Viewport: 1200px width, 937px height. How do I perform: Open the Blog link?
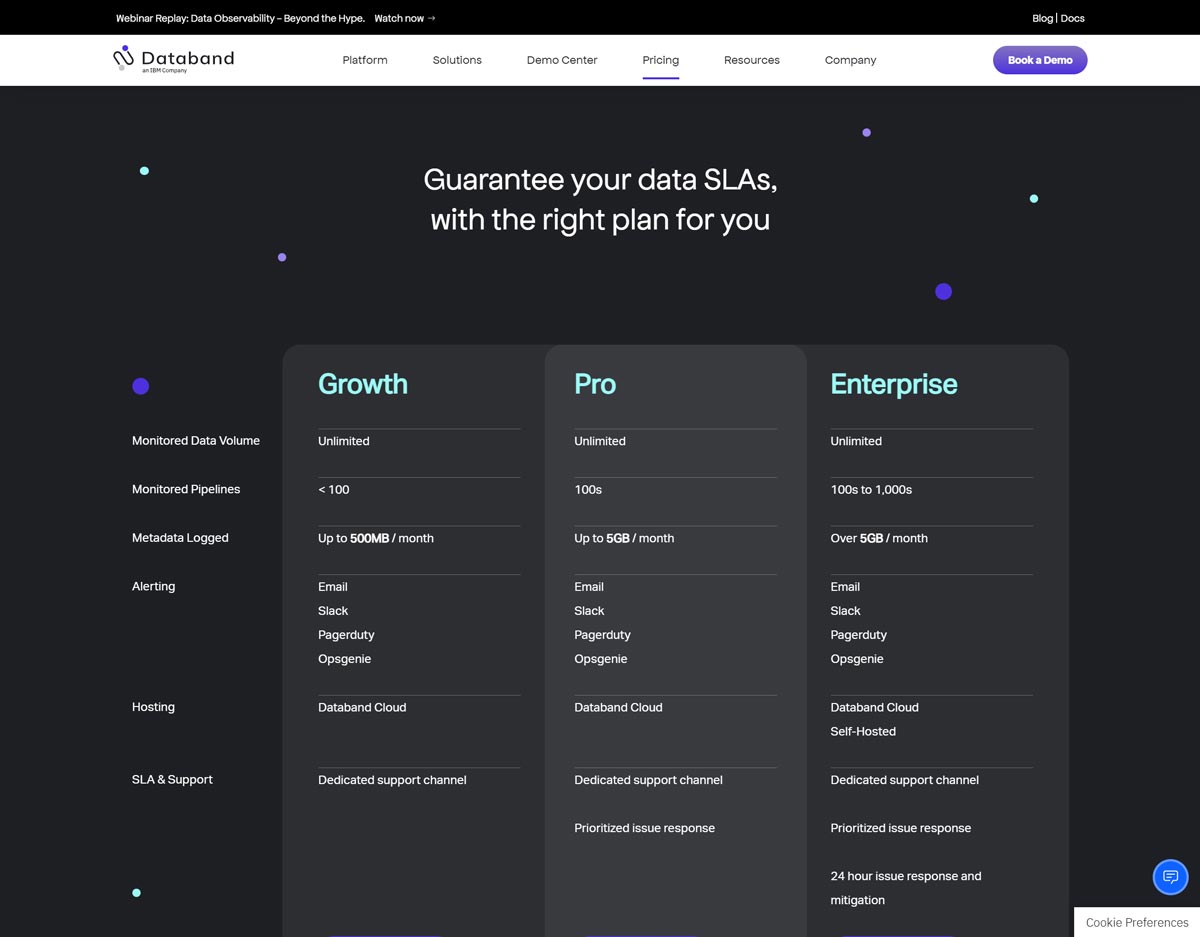[x=1042, y=18]
